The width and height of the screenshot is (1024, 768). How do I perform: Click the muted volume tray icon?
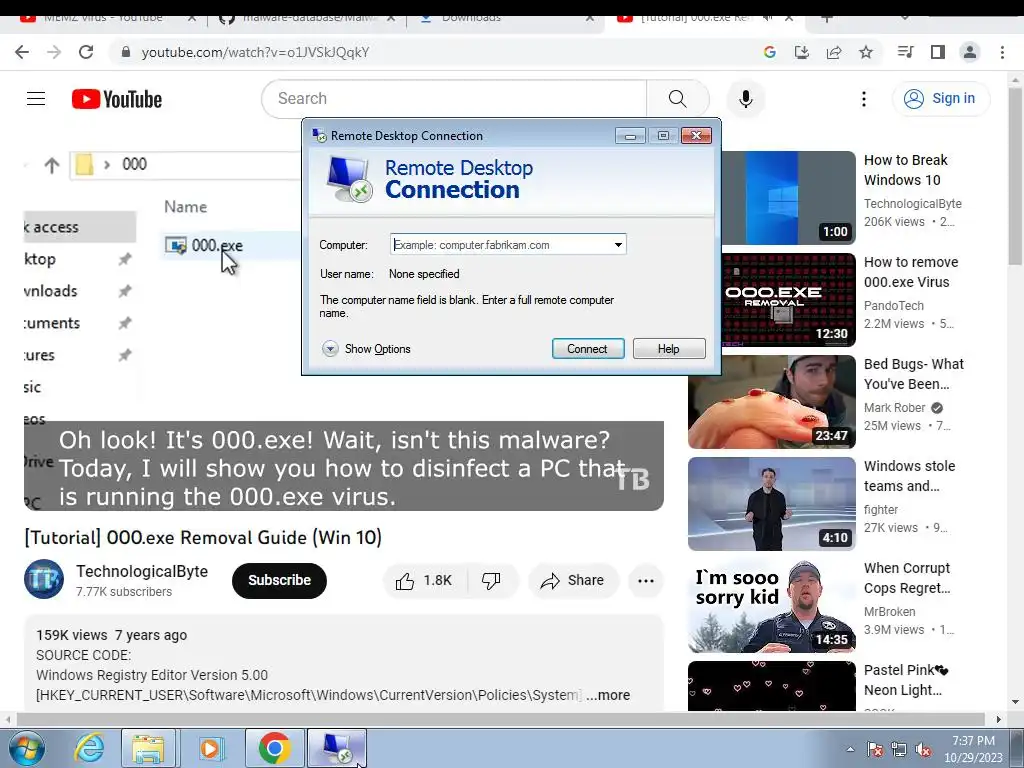pyautogui.click(x=923, y=749)
